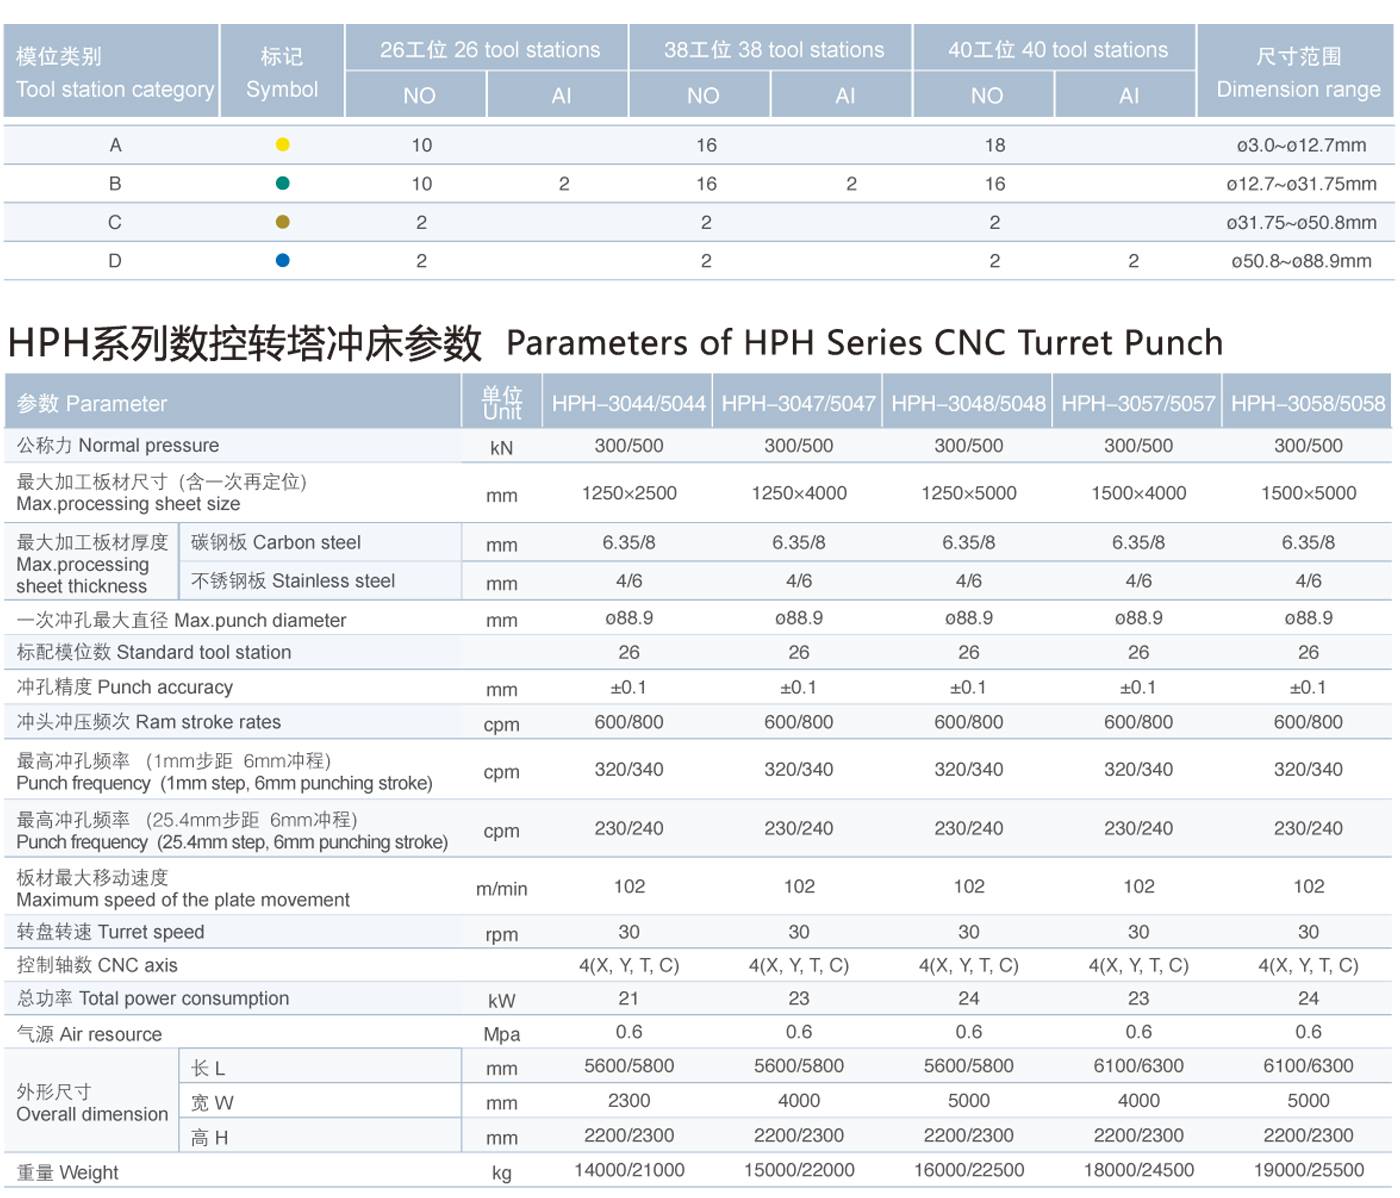Click the Dimension range header cell

1297,73
